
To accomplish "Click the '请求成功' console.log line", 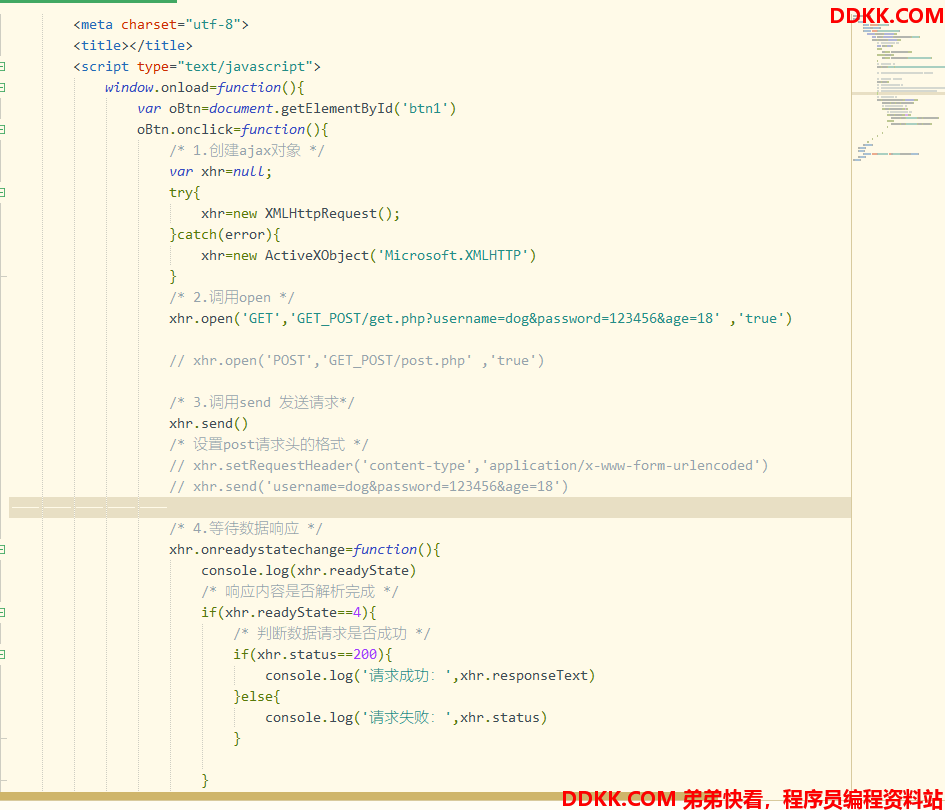I will pos(430,676).
